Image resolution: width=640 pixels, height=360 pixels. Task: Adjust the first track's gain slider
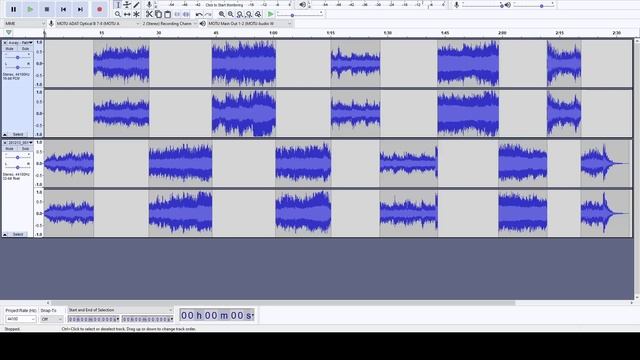[17, 57]
